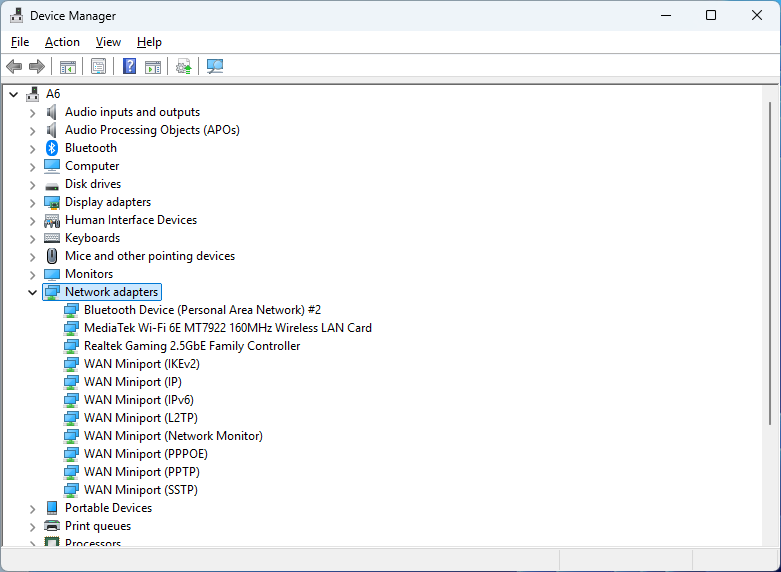Select WAN Miniport (PPTP)
The height and width of the screenshot is (572, 781).
point(141,471)
